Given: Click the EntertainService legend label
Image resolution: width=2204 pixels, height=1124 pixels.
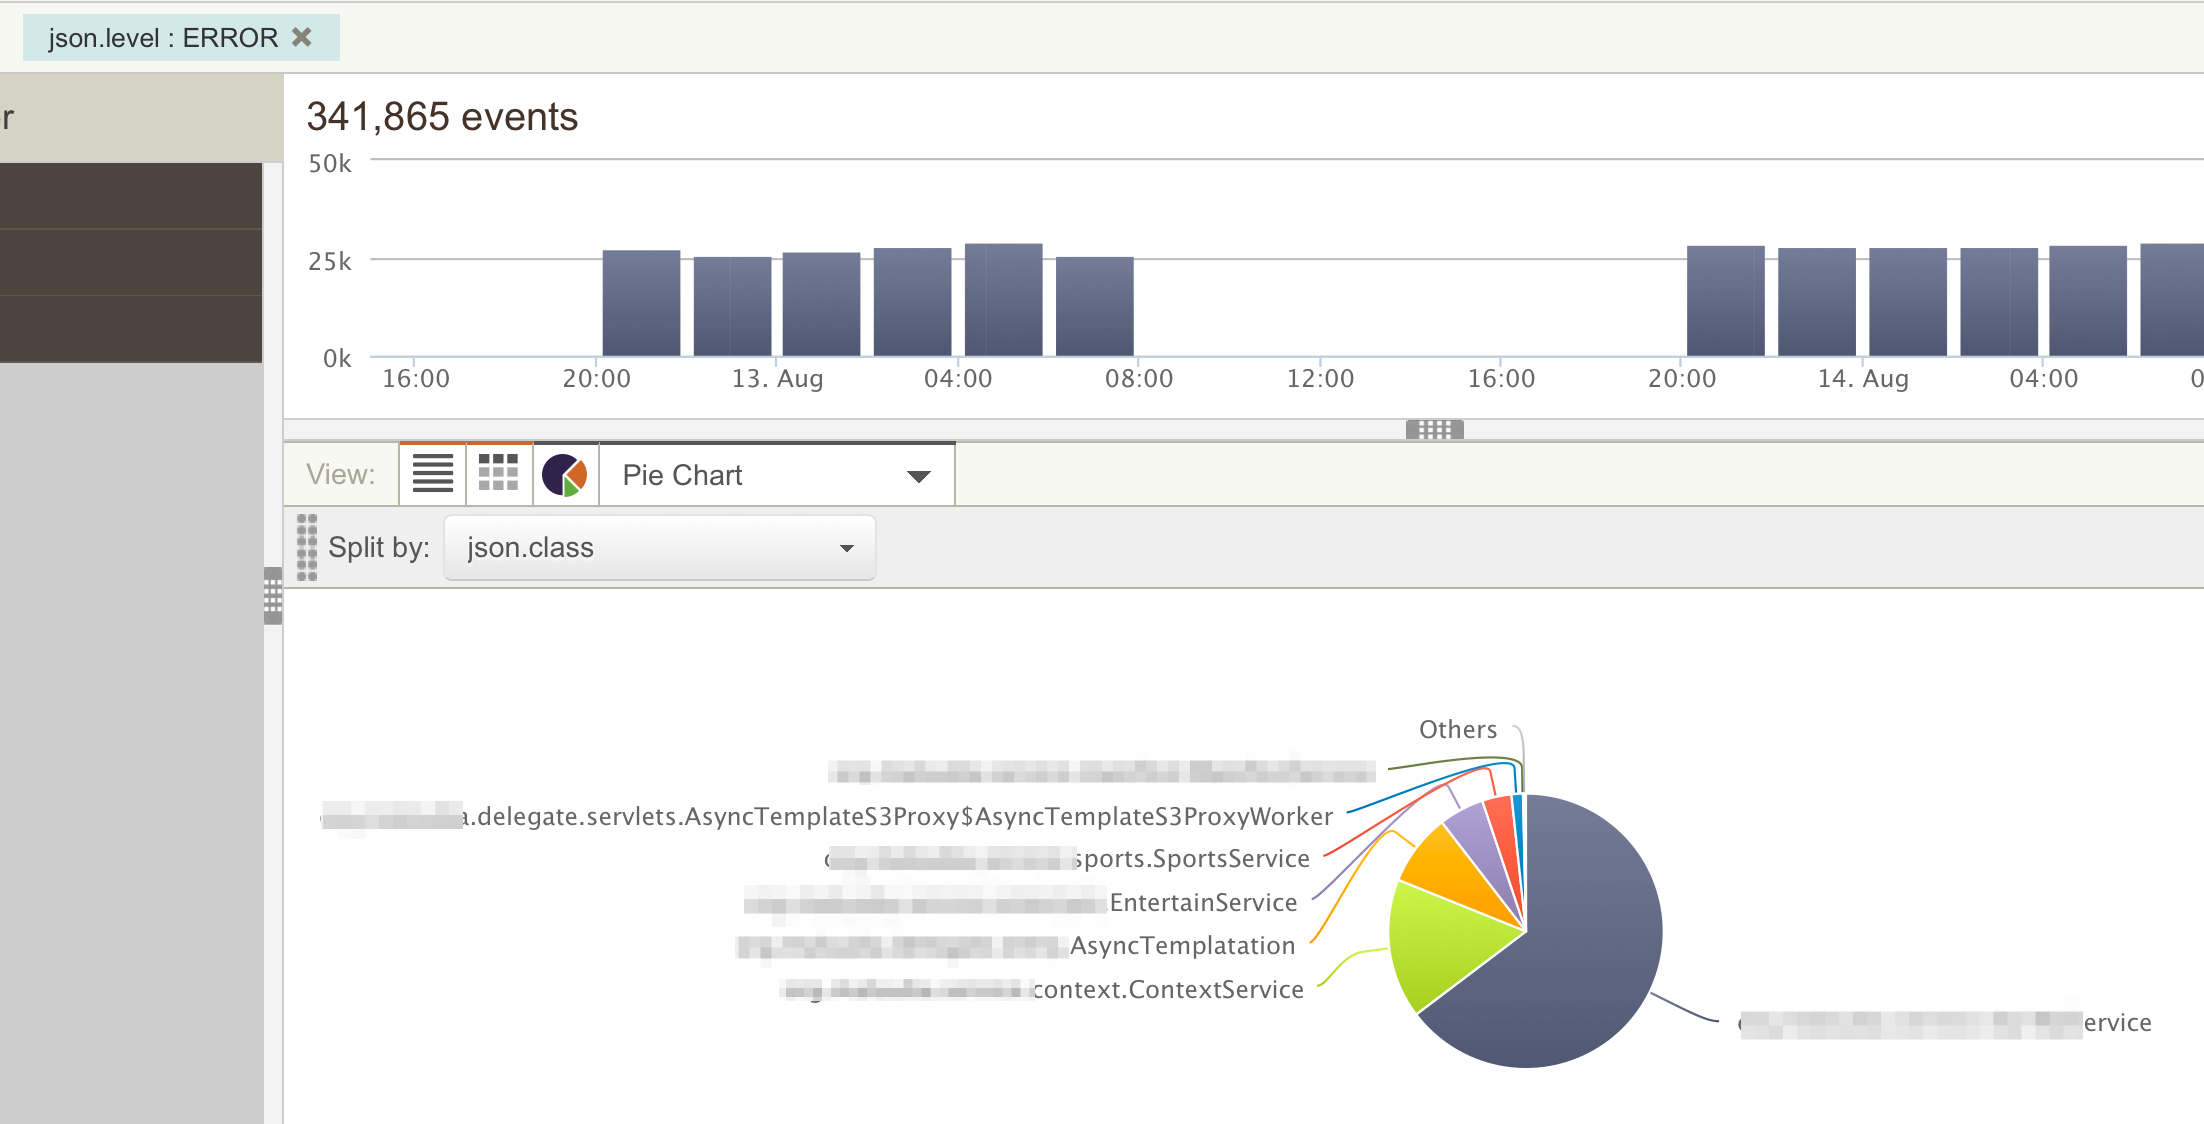Looking at the screenshot, I should [1203, 903].
